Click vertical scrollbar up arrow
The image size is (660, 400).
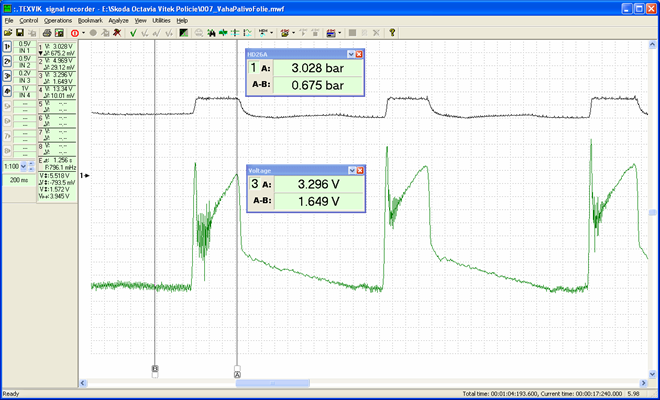[x=652, y=44]
